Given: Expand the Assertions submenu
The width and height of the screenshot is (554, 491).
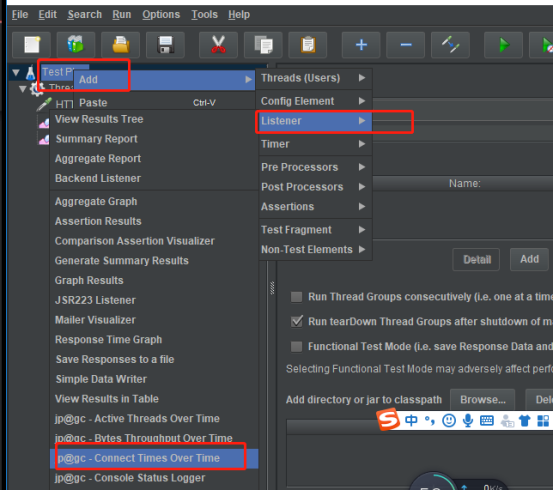Looking at the screenshot, I should (x=316, y=207).
